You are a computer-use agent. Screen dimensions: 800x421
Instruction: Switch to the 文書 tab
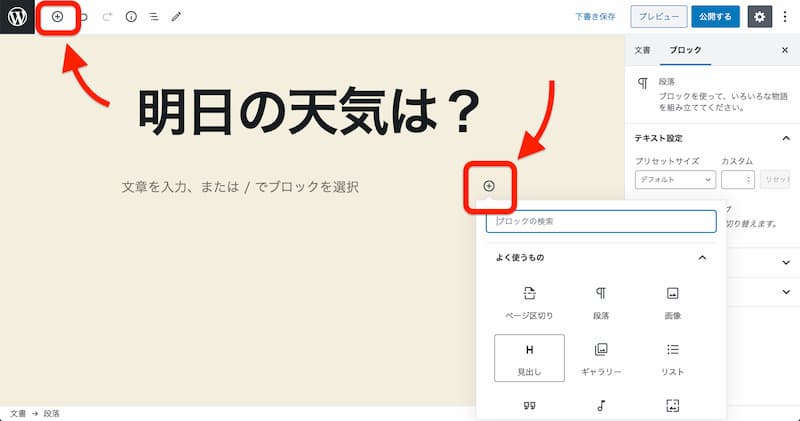click(642, 50)
